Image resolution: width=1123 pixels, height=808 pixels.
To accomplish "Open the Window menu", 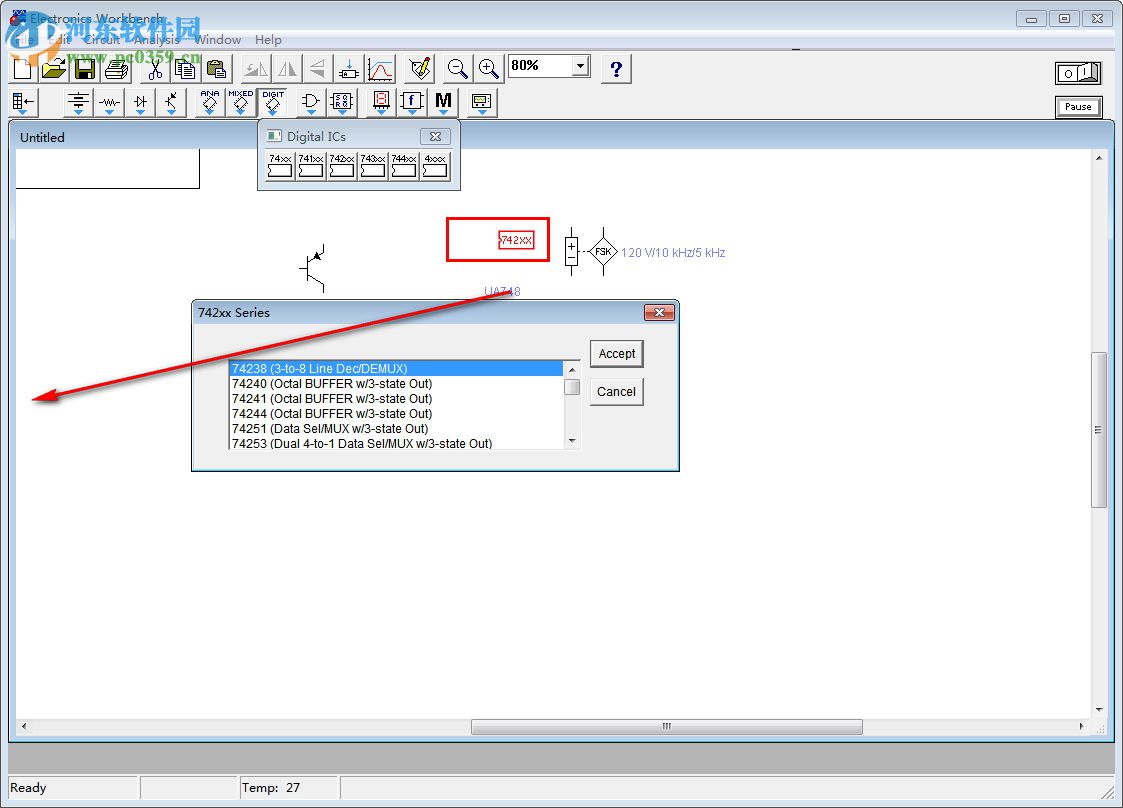I will point(218,39).
